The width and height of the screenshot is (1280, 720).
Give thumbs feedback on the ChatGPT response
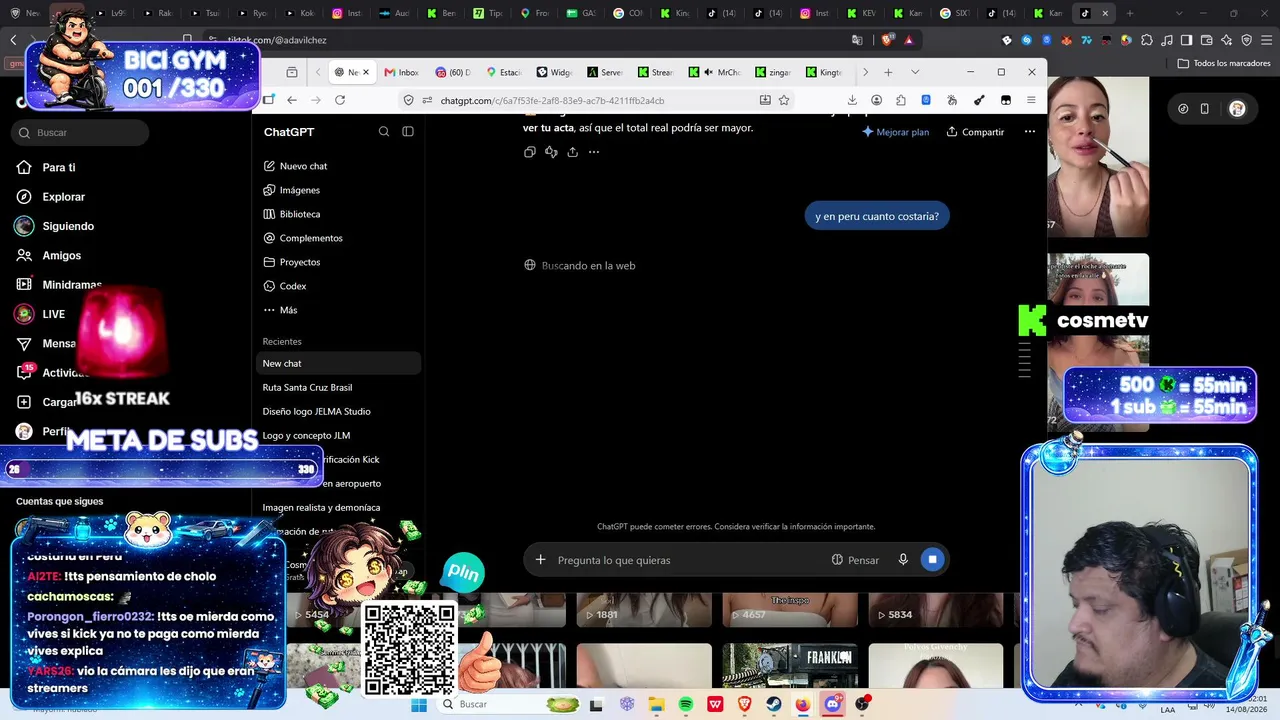[x=551, y=152]
